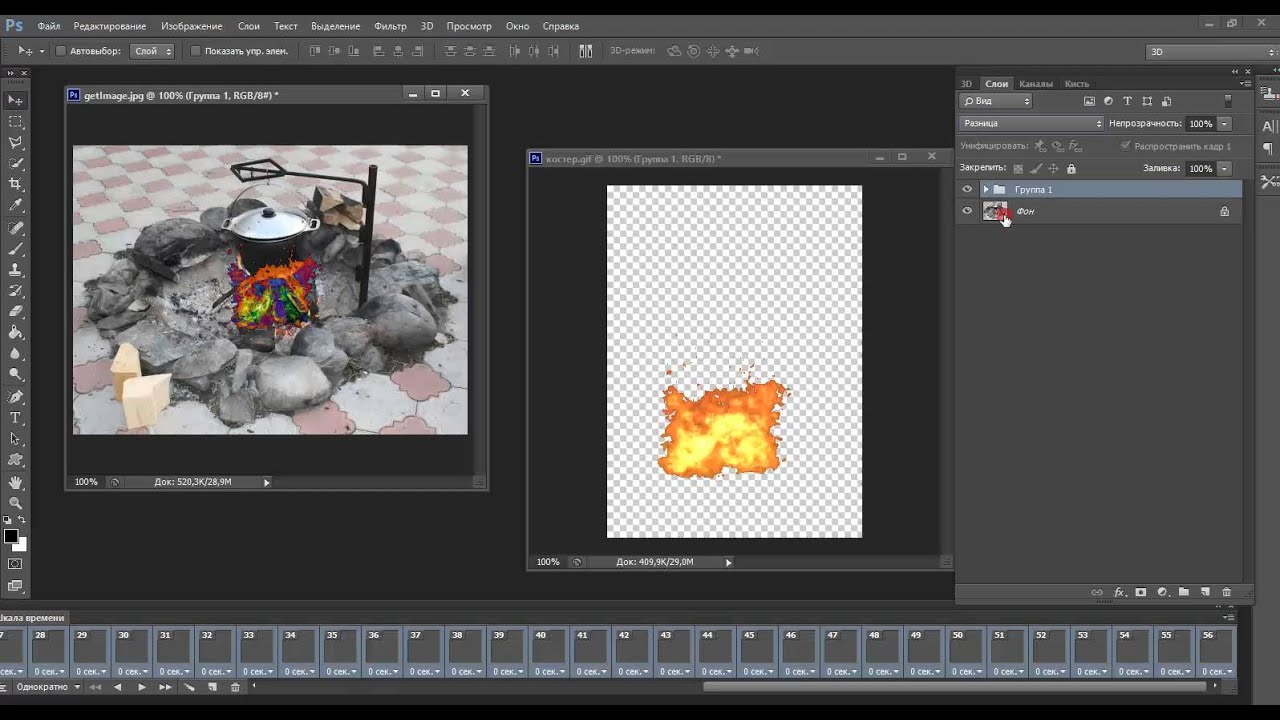Select the Paint Bucket tool
The height and width of the screenshot is (720, 1280).
pos(15,332)
